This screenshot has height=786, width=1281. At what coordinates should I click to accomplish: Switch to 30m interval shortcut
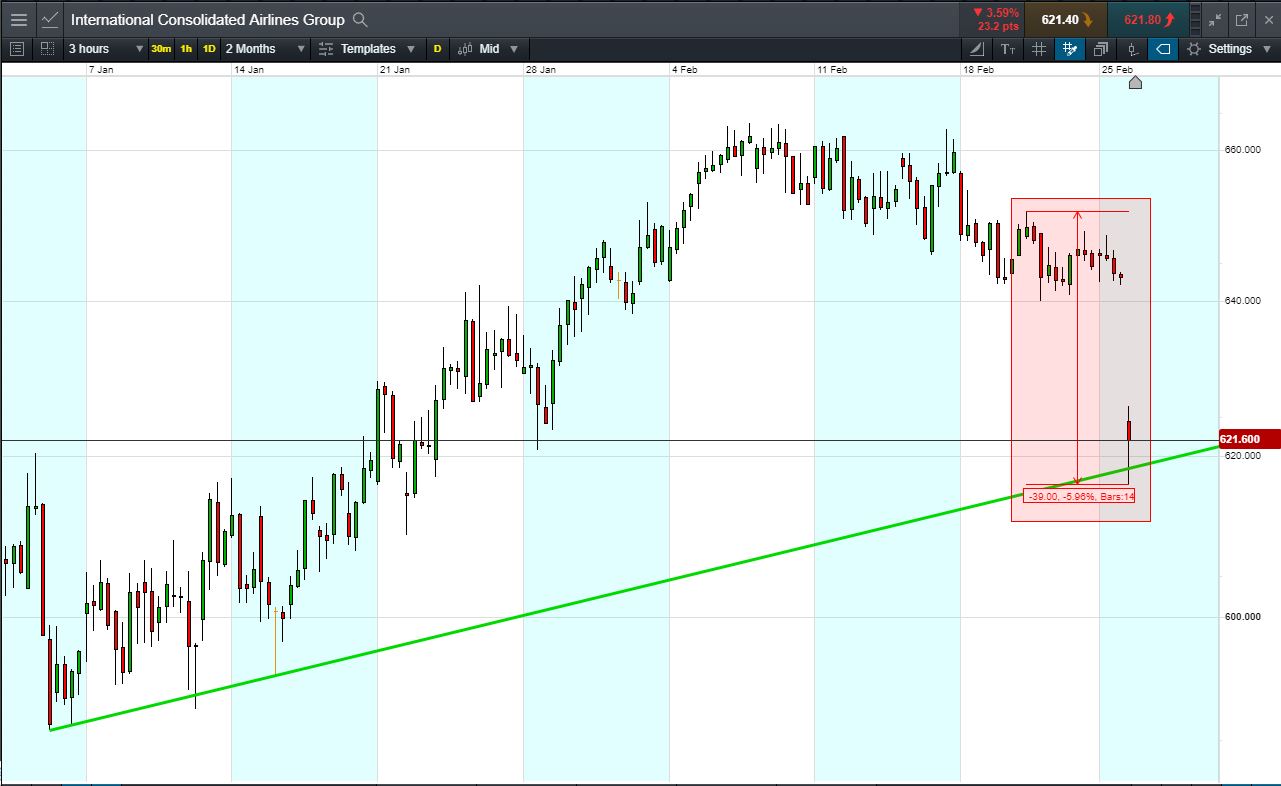161,48
